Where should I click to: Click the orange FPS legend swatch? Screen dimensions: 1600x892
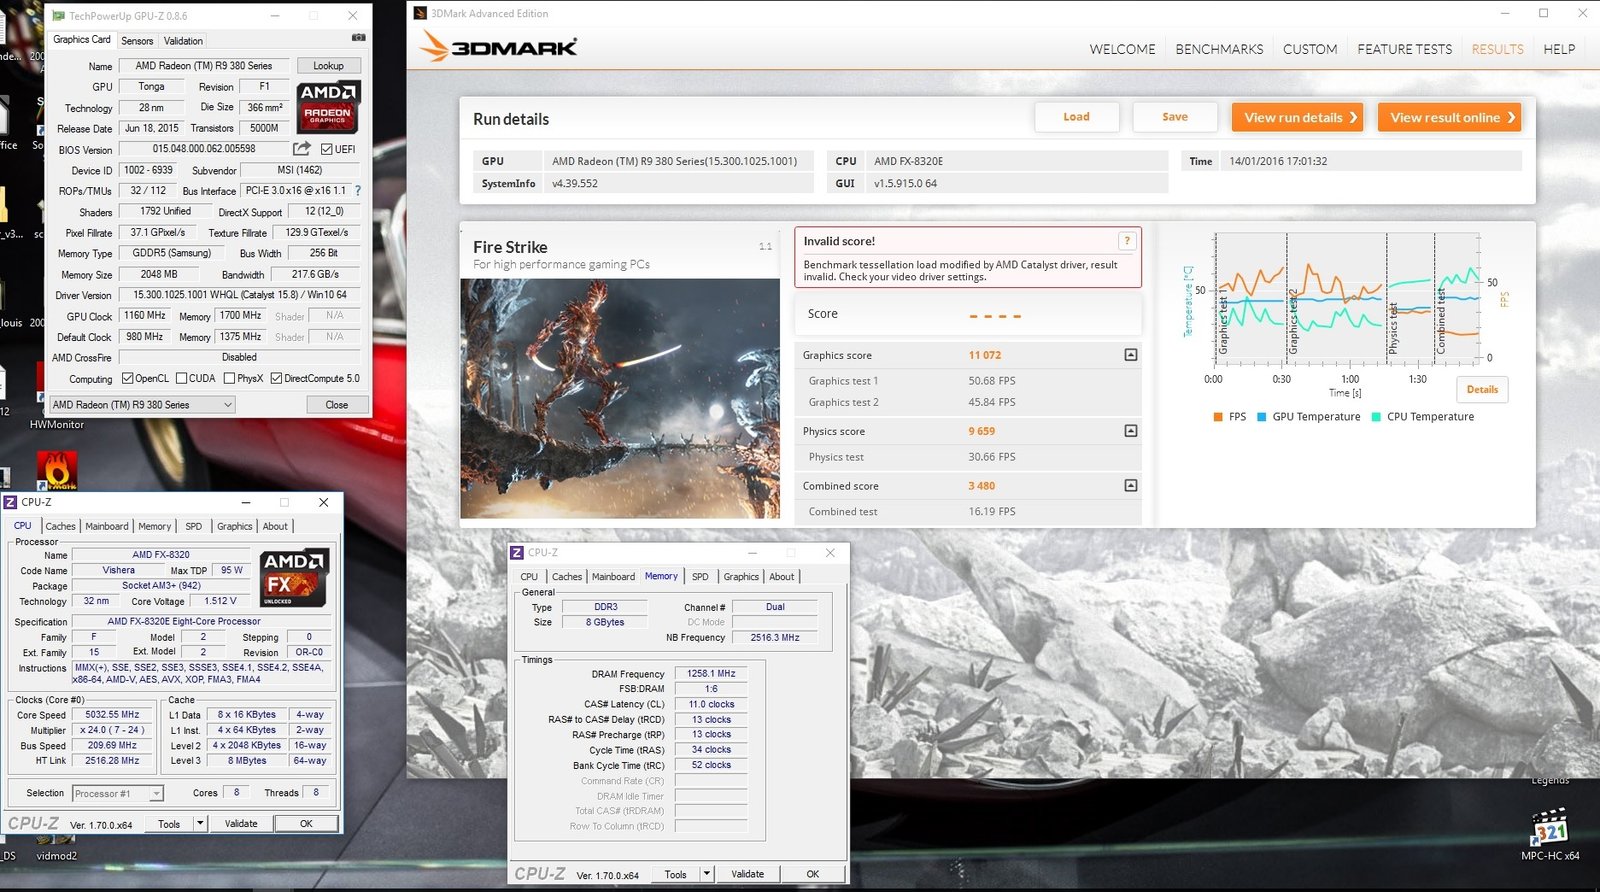tap(1218, 417)
